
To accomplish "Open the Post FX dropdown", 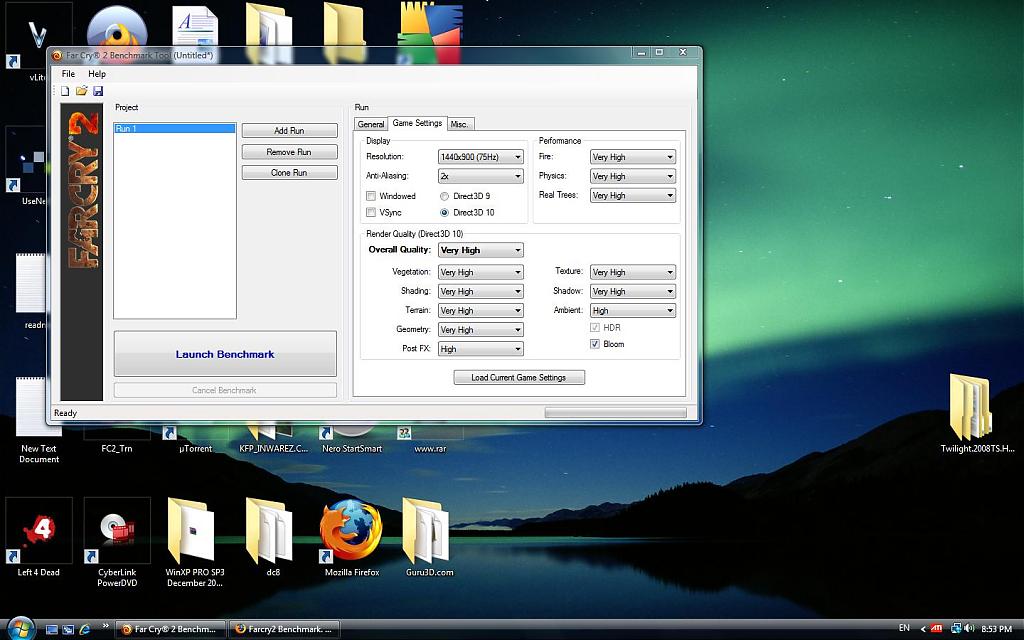I will (481, 349).
